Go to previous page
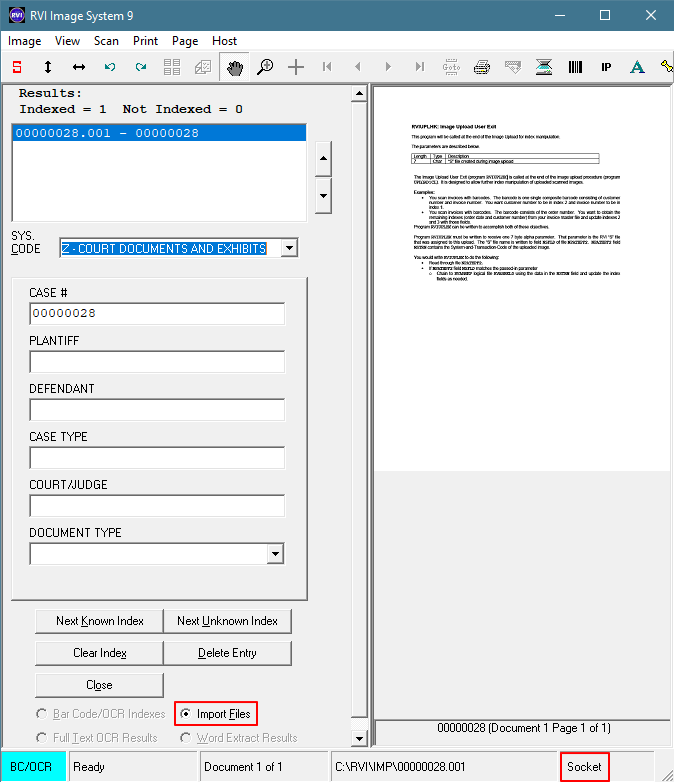 click(358, 67)
